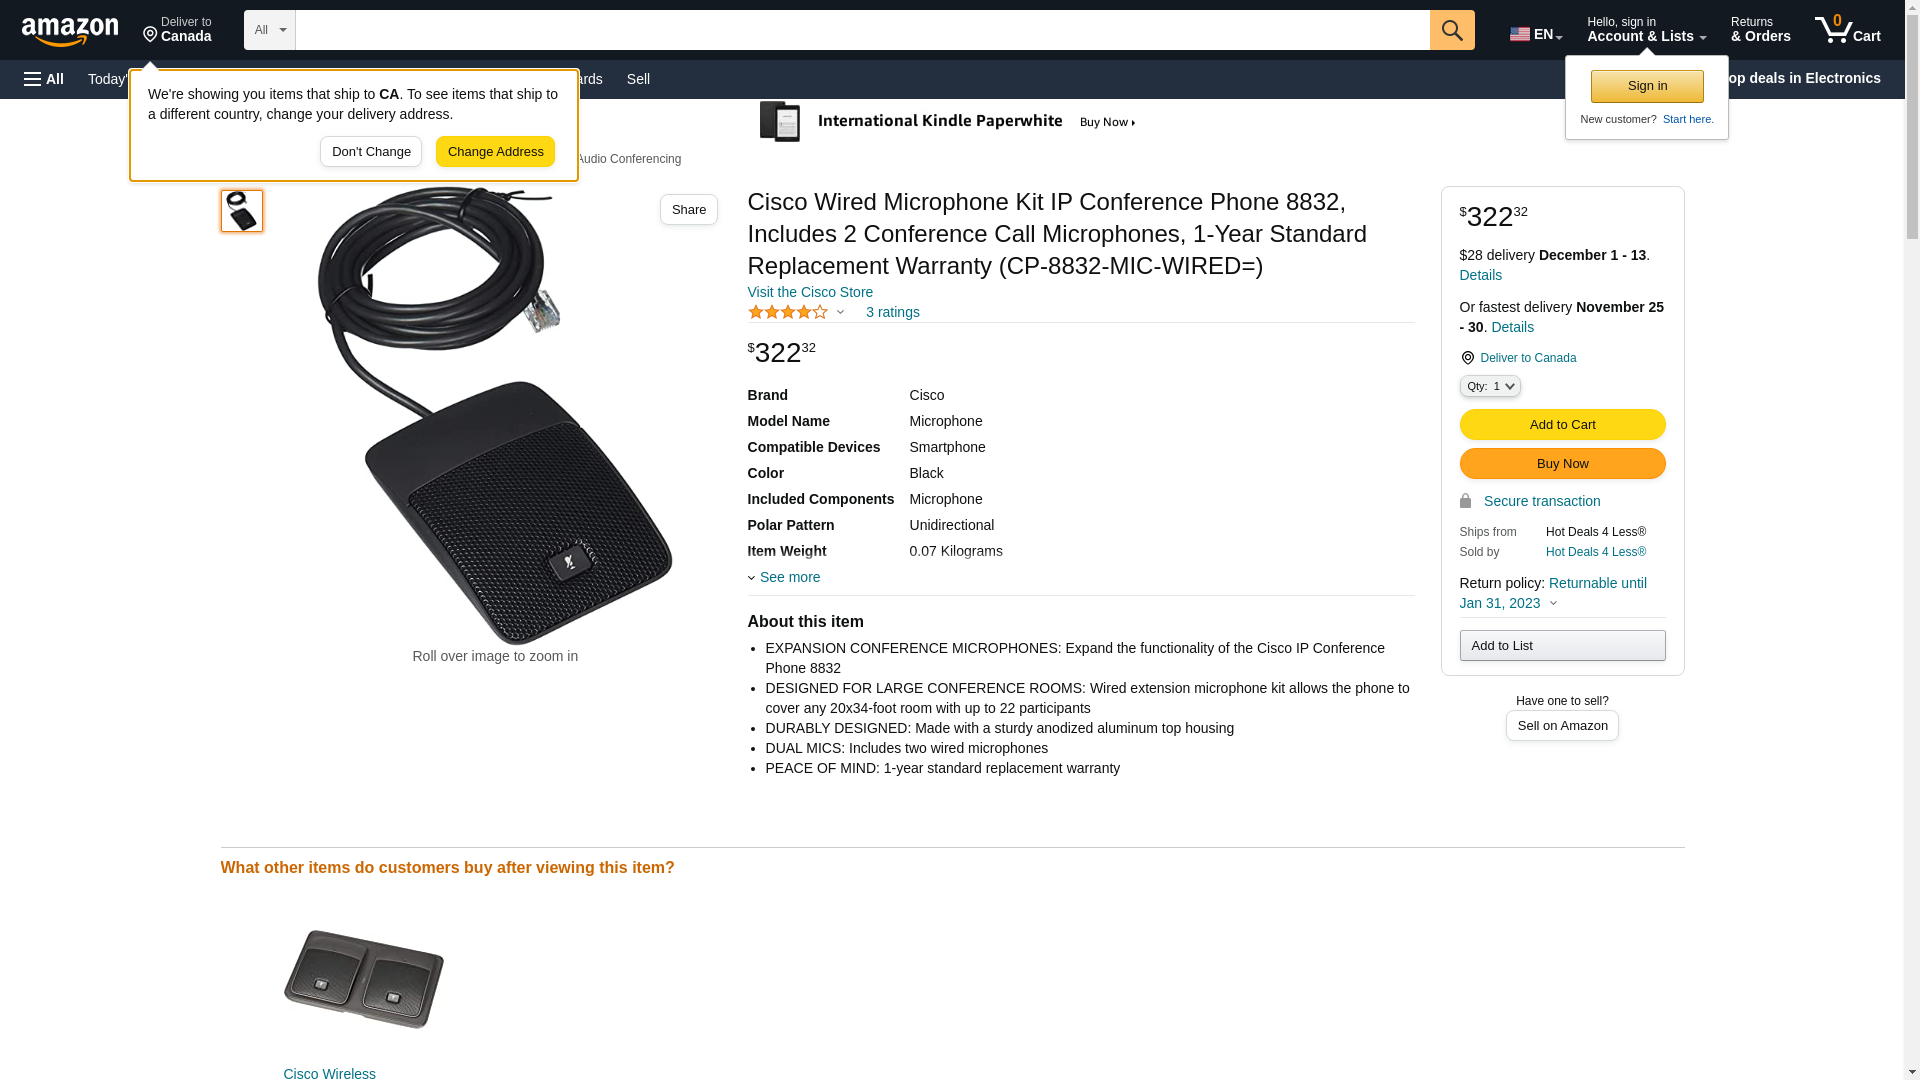This screenshot has height=1080, width=1920.
Task: Click the Secure transaction lock icon
Action: pyautogui.click(x=1466, y=501)
